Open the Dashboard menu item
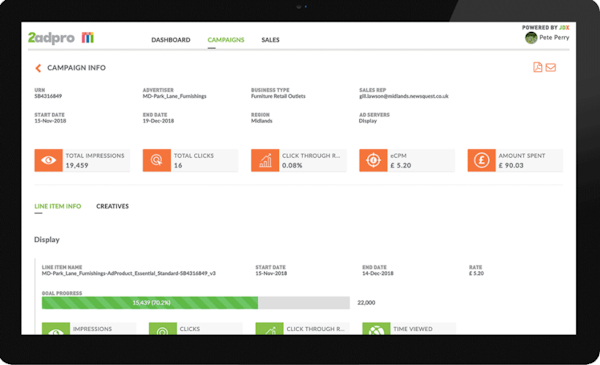 (x=171, y=40)
